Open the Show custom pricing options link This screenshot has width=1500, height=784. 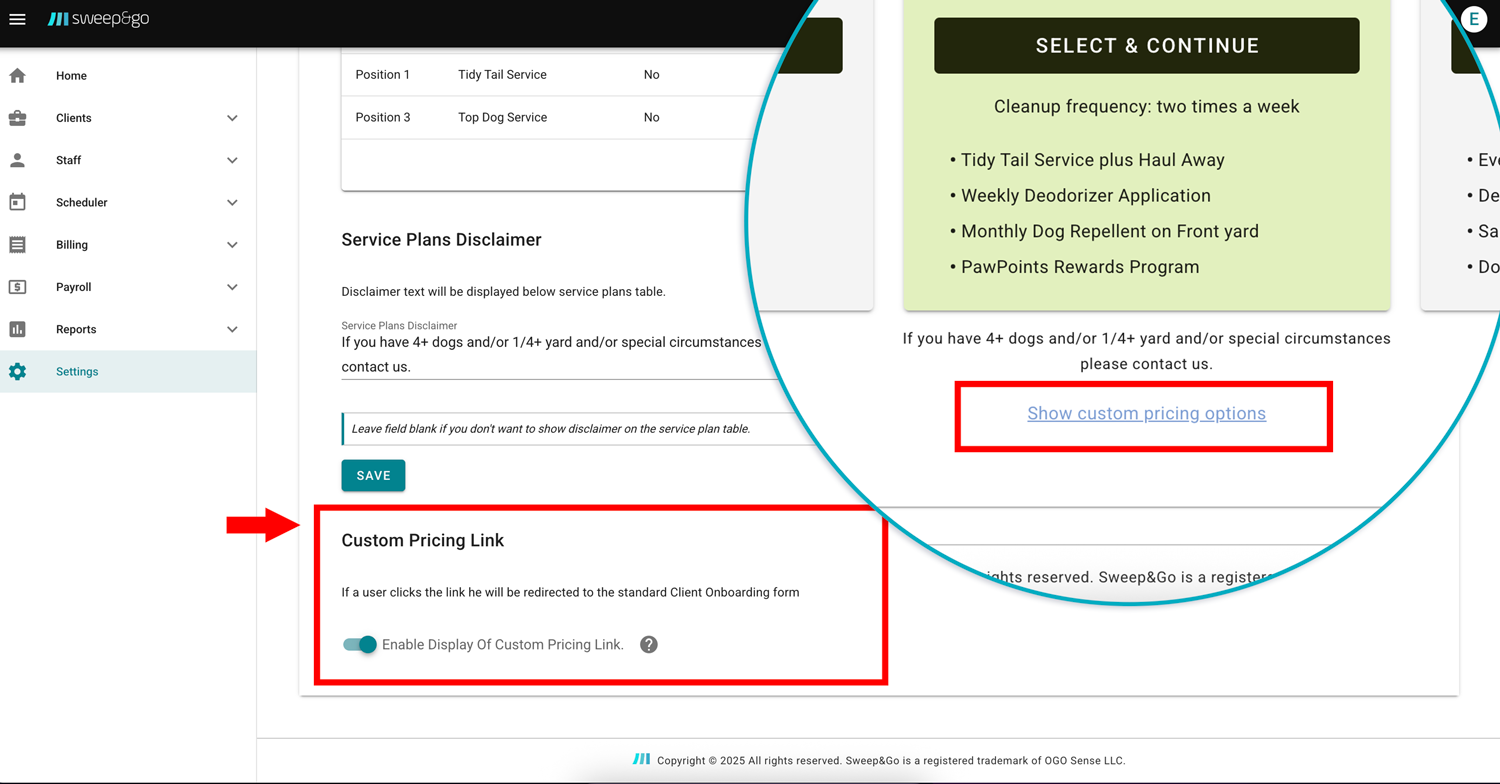(1146, 413)
